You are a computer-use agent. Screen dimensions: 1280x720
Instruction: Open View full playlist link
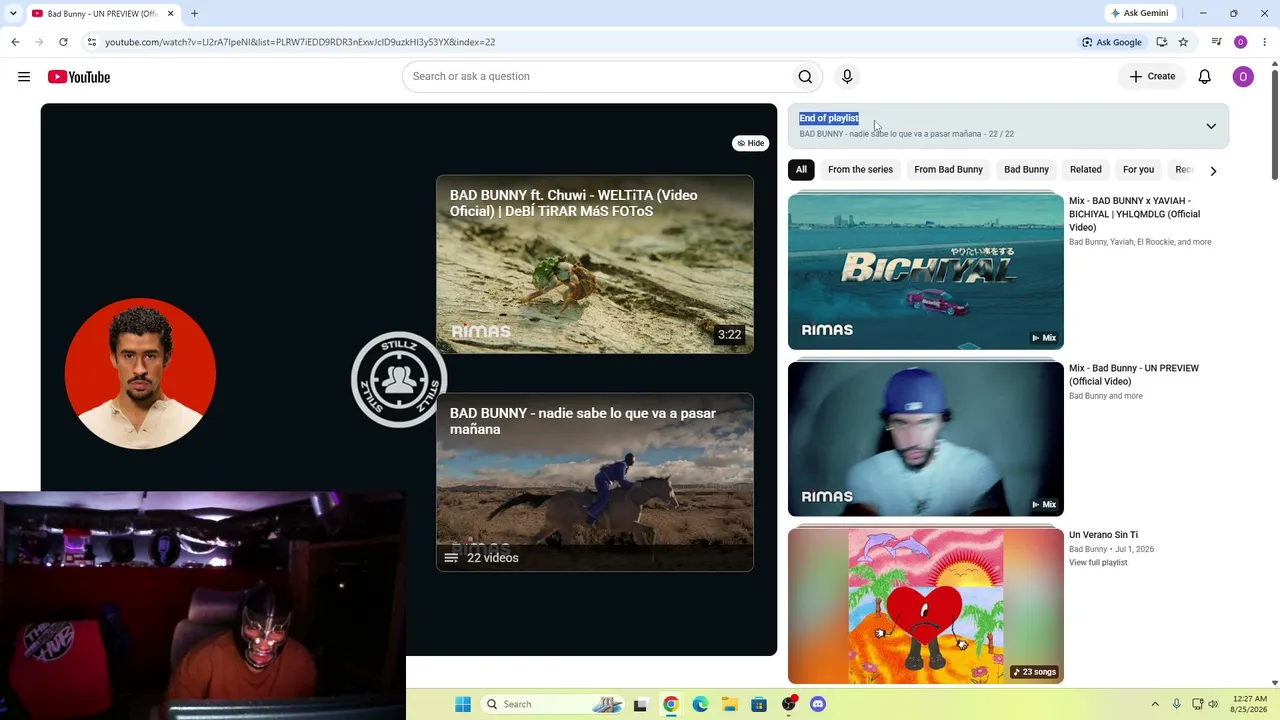click(1098, 563)
